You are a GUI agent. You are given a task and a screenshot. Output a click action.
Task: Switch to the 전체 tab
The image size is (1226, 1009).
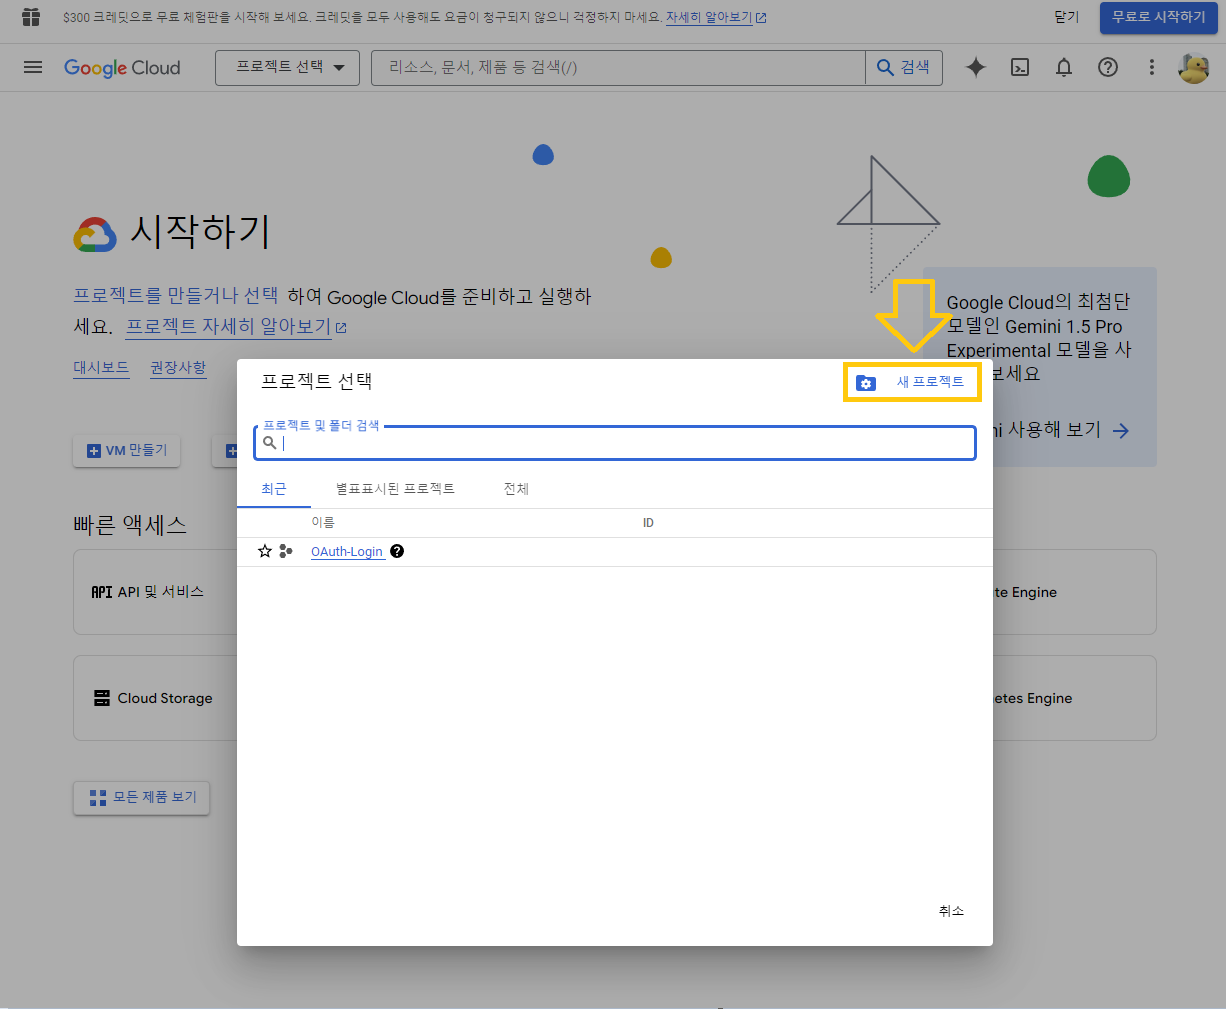516,489
